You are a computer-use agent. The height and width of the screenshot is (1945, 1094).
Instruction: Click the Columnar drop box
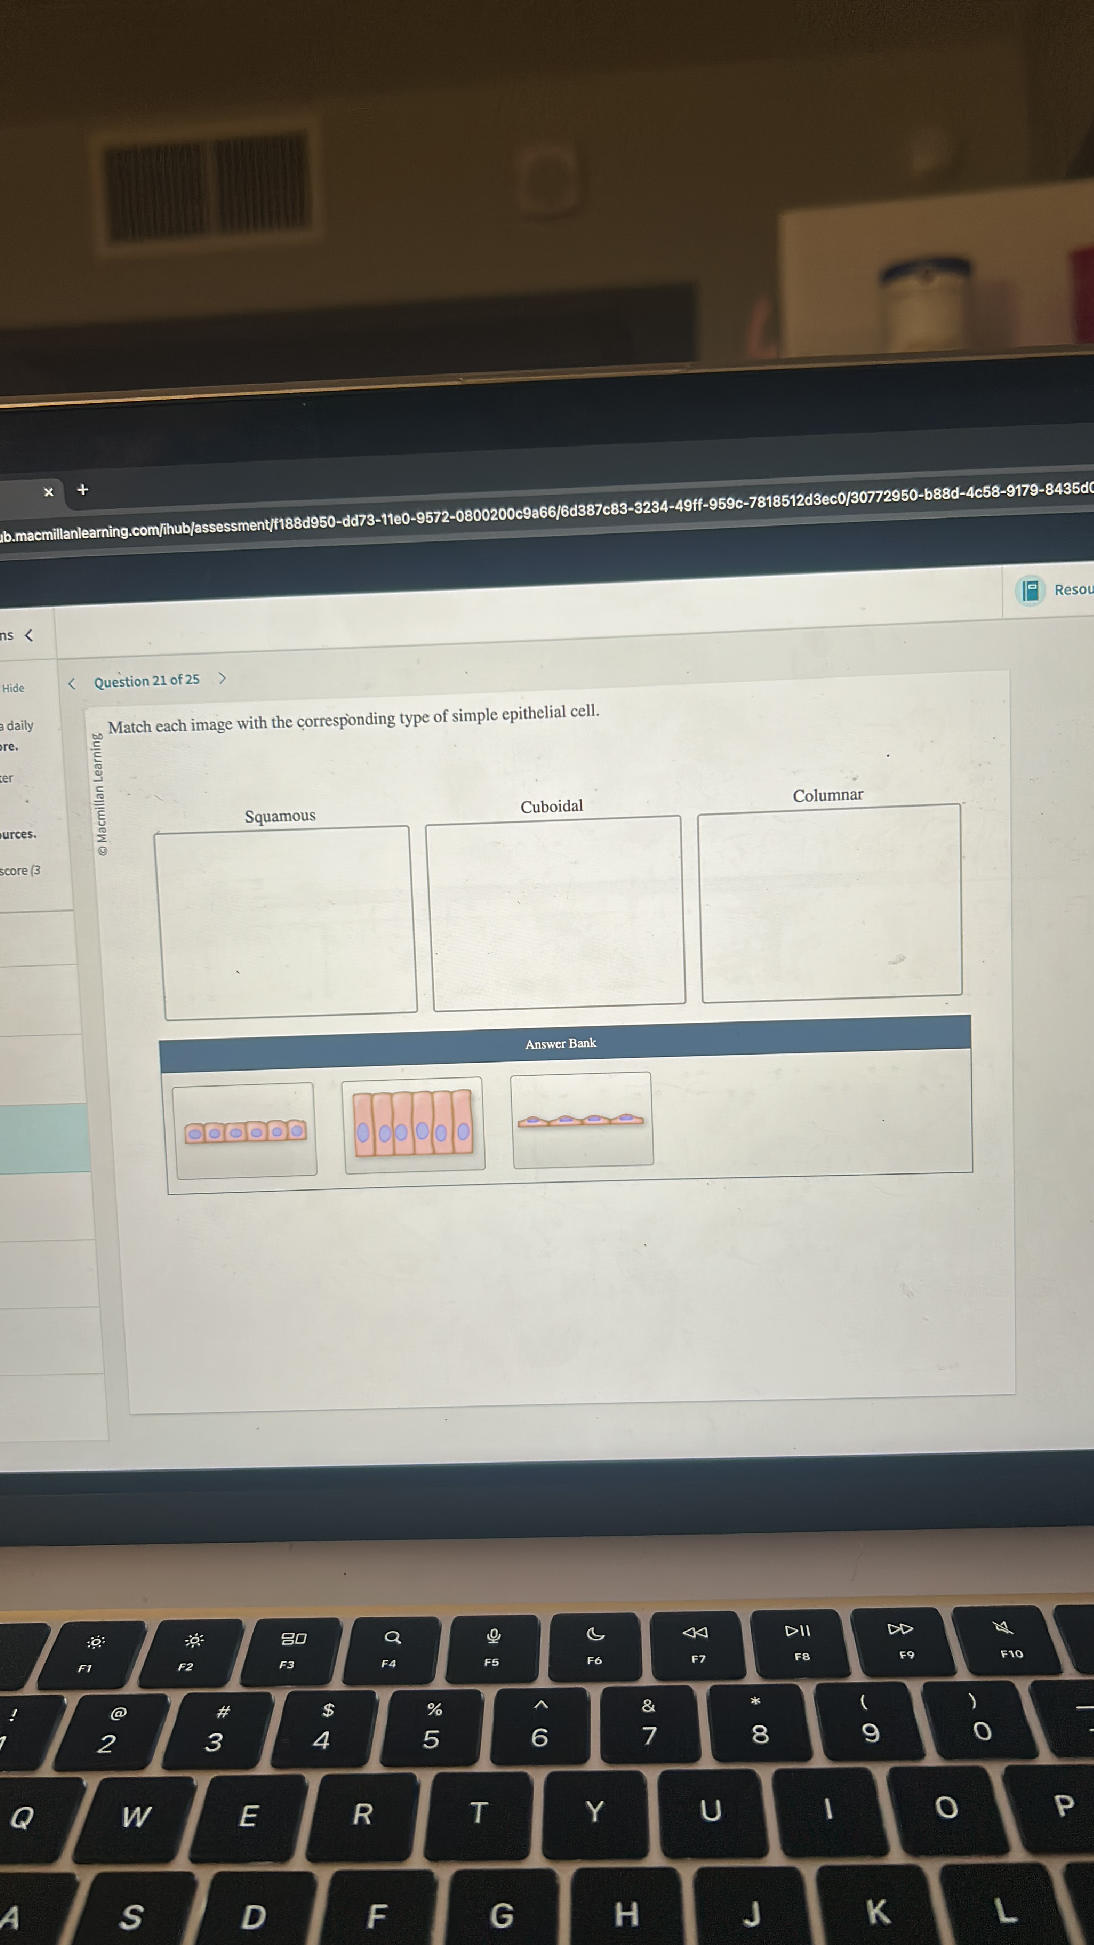830,900
